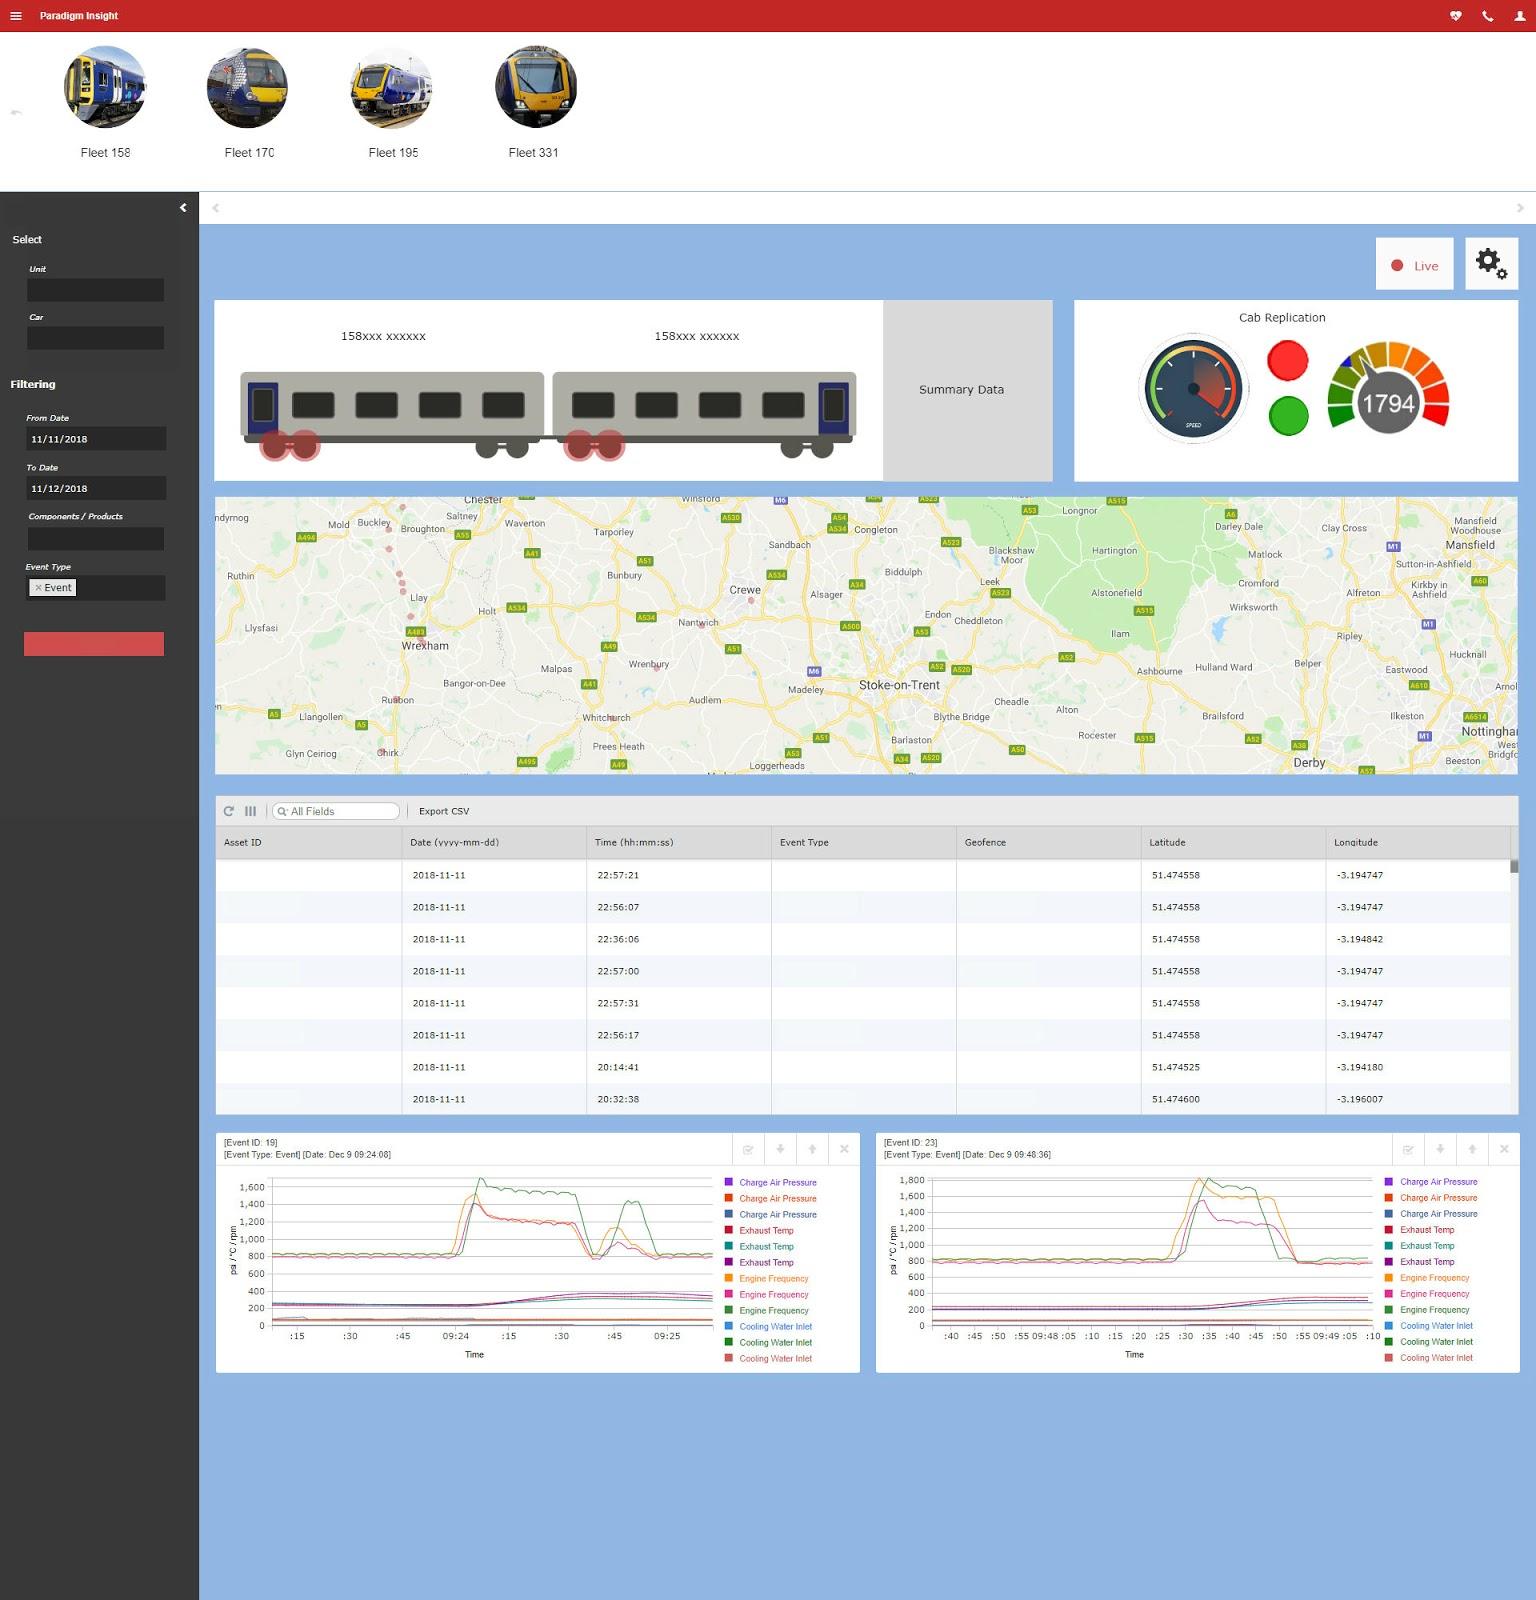Viewport: 1536px width, 1600px height.
Task: Select the Fleet 195 thumbnail
Action: (392, 89)
